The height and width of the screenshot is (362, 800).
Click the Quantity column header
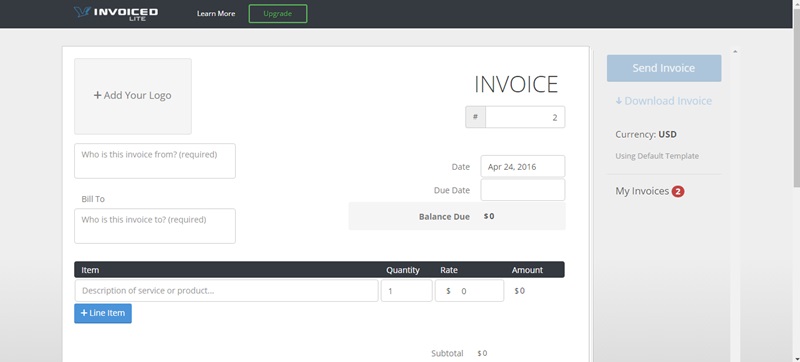(x=403, y=270)
